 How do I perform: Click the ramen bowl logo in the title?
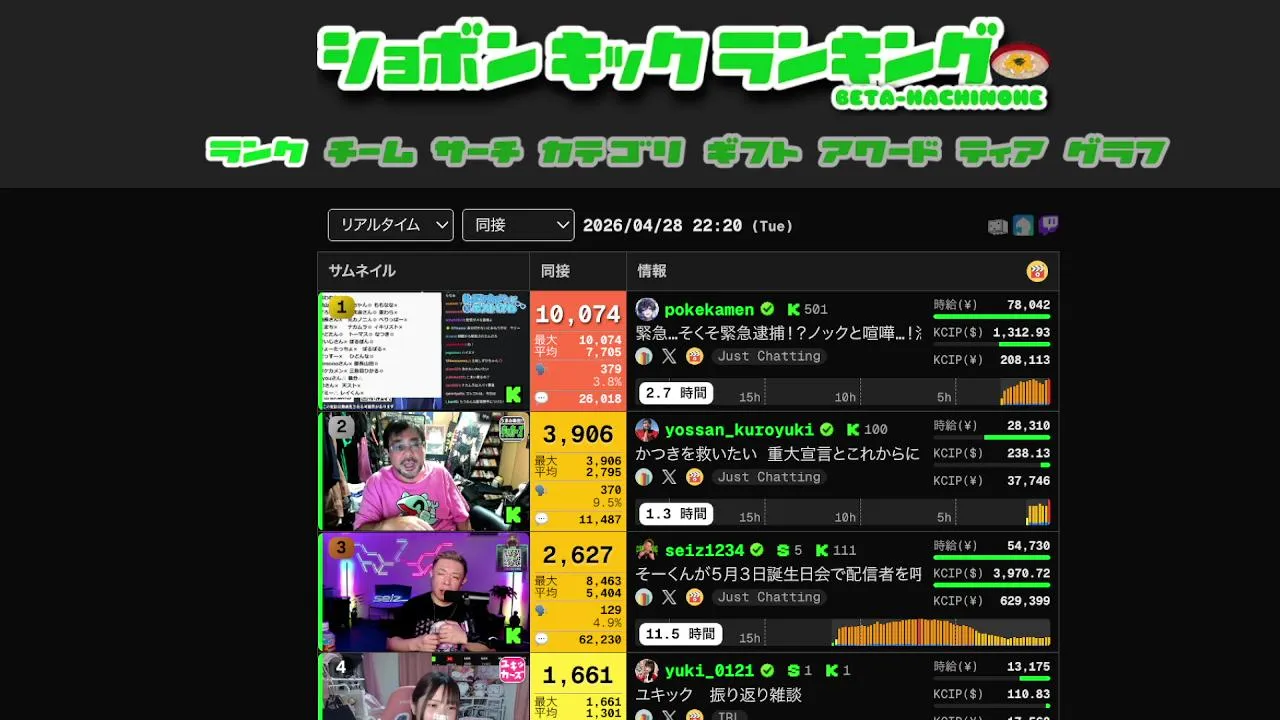tap(1020, 64)
